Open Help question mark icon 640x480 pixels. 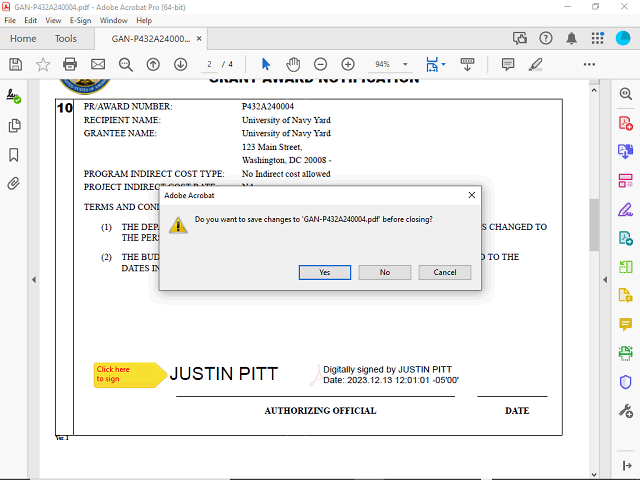[546, 38]
